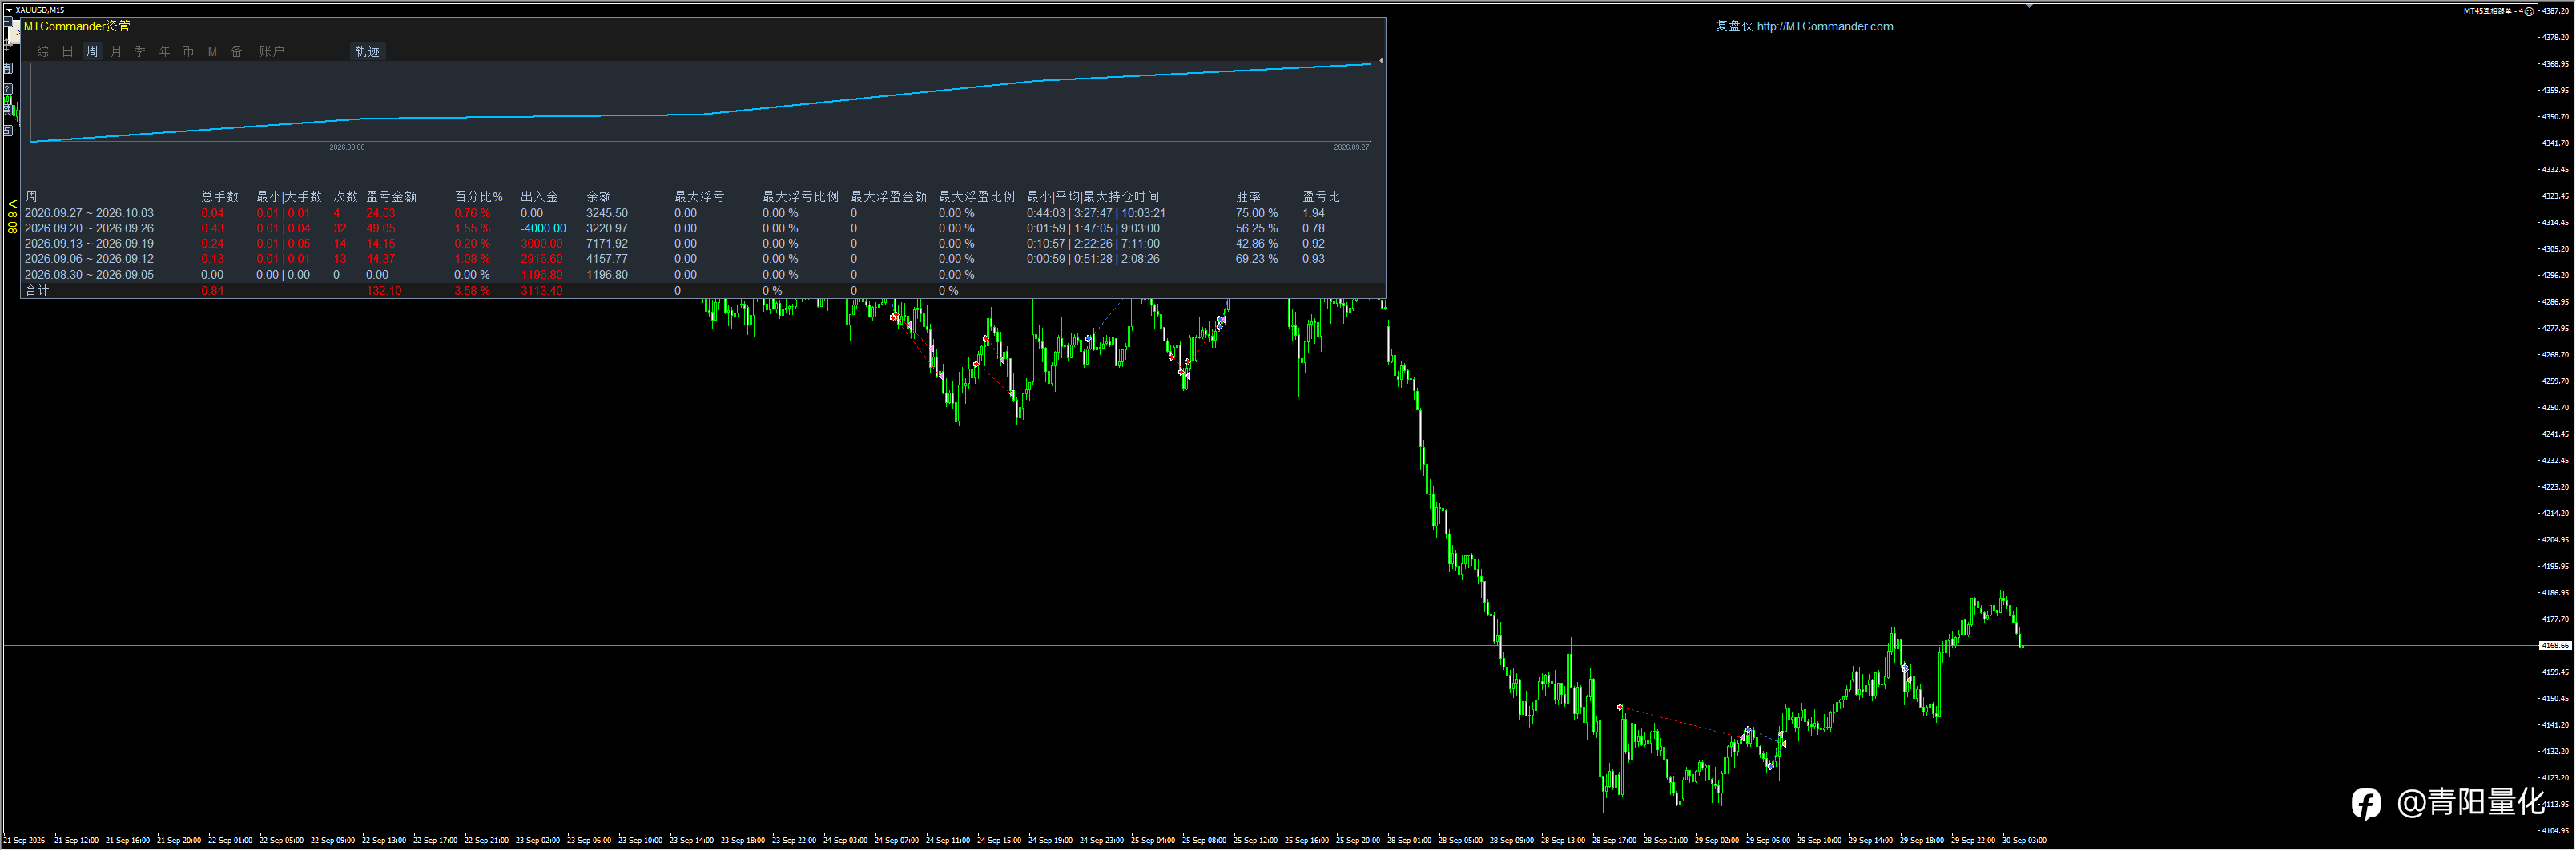The height and width of the screenshot is (851, 2576).
Task: Open the 备 notes tab
Action: [237, 52]
